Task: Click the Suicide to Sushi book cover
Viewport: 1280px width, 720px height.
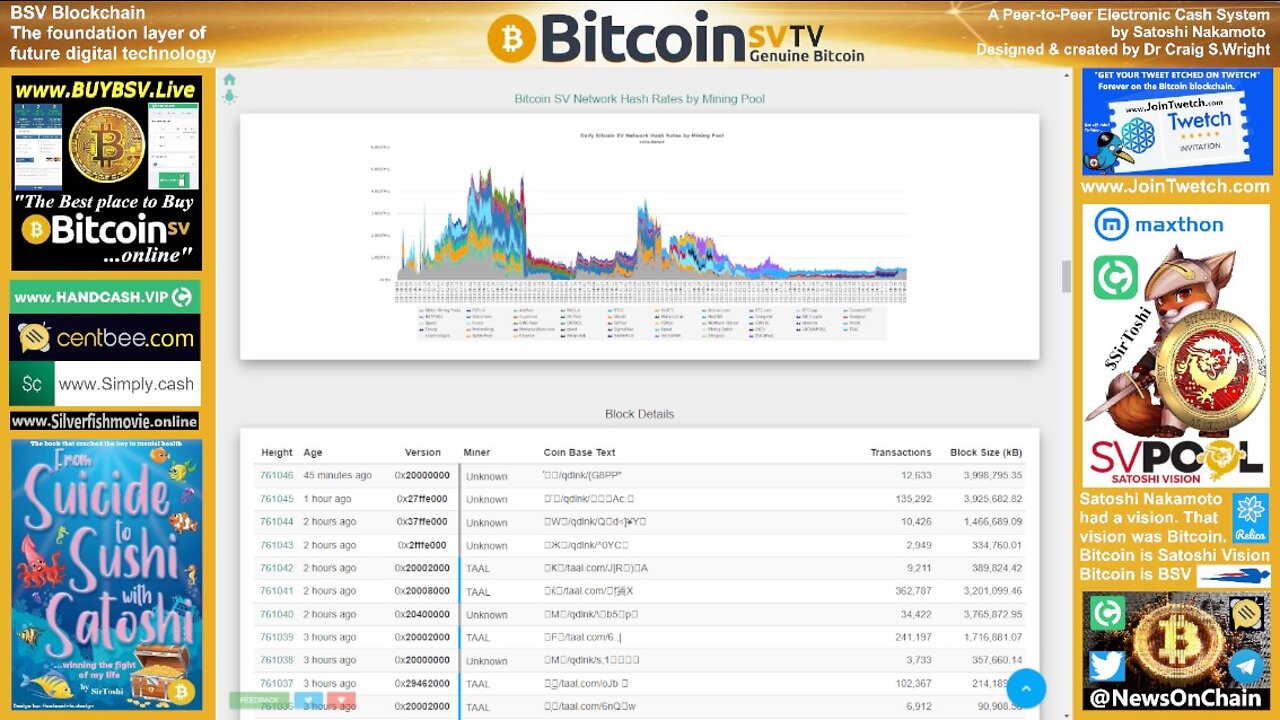Action: [106, 574]
